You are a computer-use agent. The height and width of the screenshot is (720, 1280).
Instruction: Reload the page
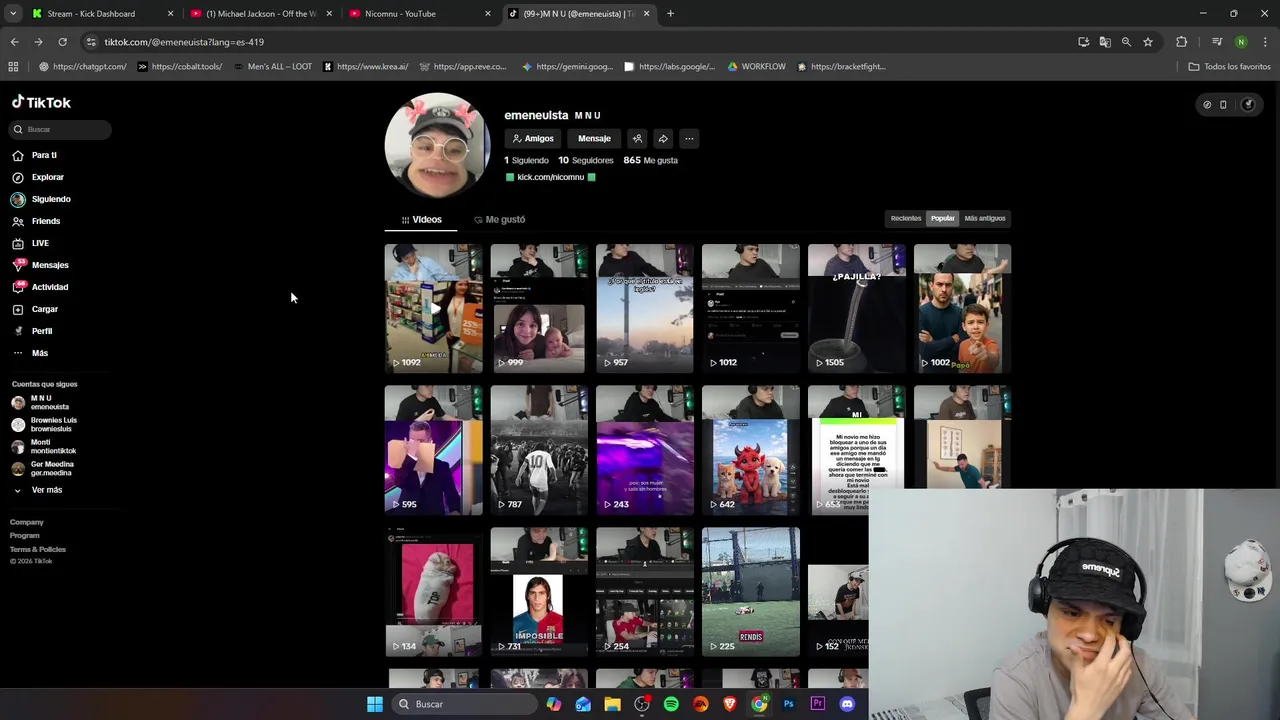62,42
